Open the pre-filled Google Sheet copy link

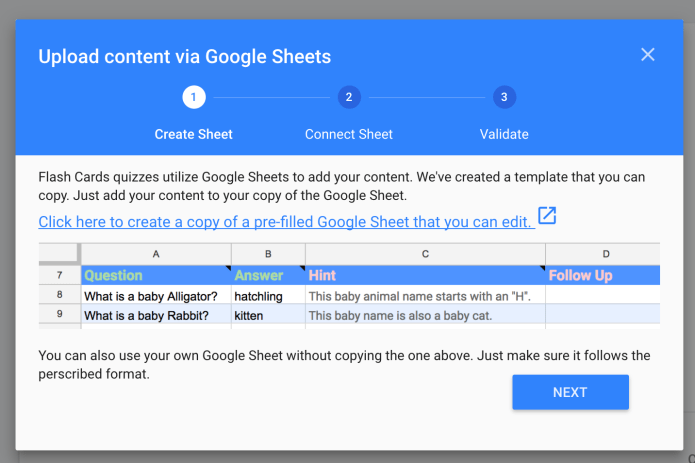click(285, 220)
